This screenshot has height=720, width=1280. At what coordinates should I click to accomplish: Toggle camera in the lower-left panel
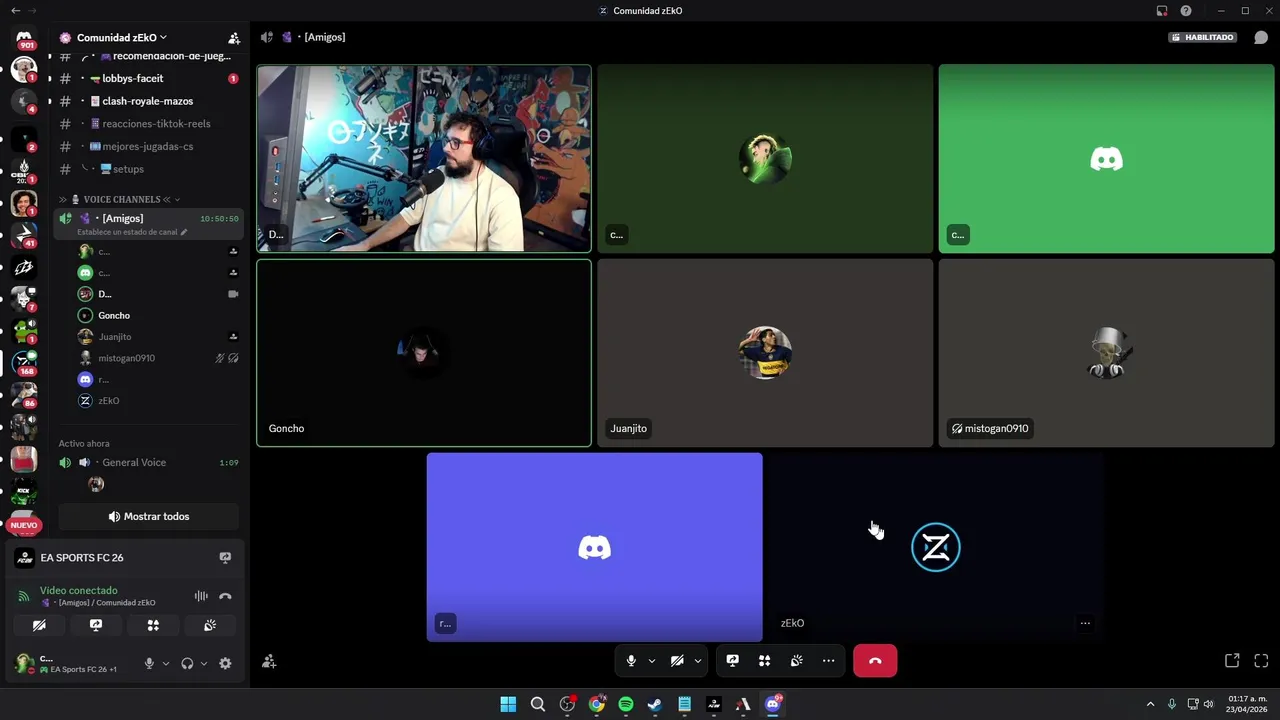tap(39, 625)
